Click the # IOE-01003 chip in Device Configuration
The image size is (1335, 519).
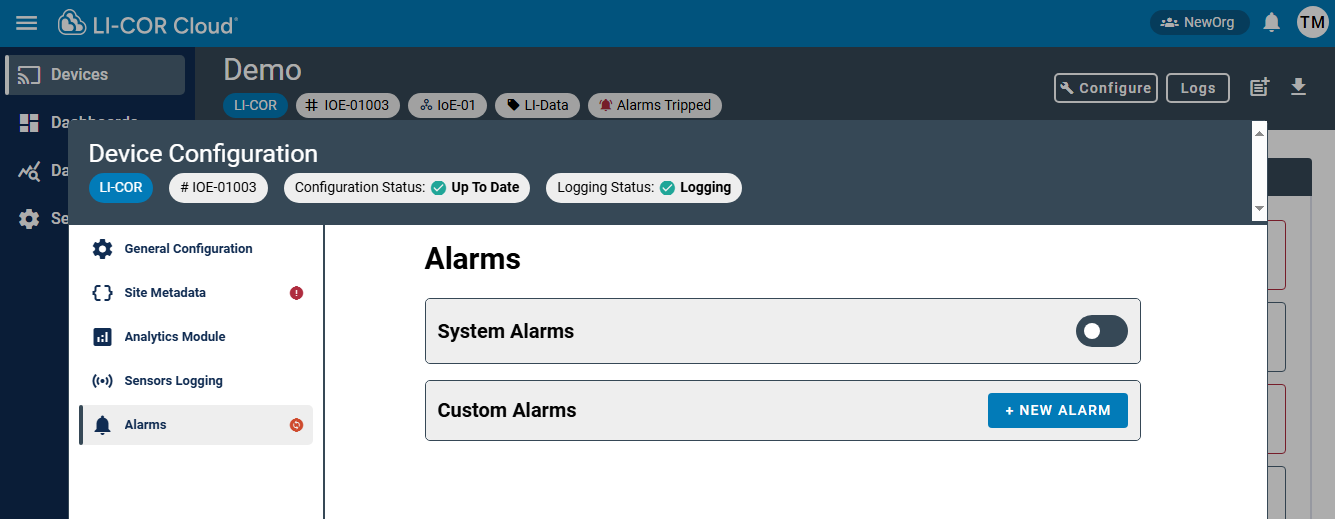tap(218, 187)
